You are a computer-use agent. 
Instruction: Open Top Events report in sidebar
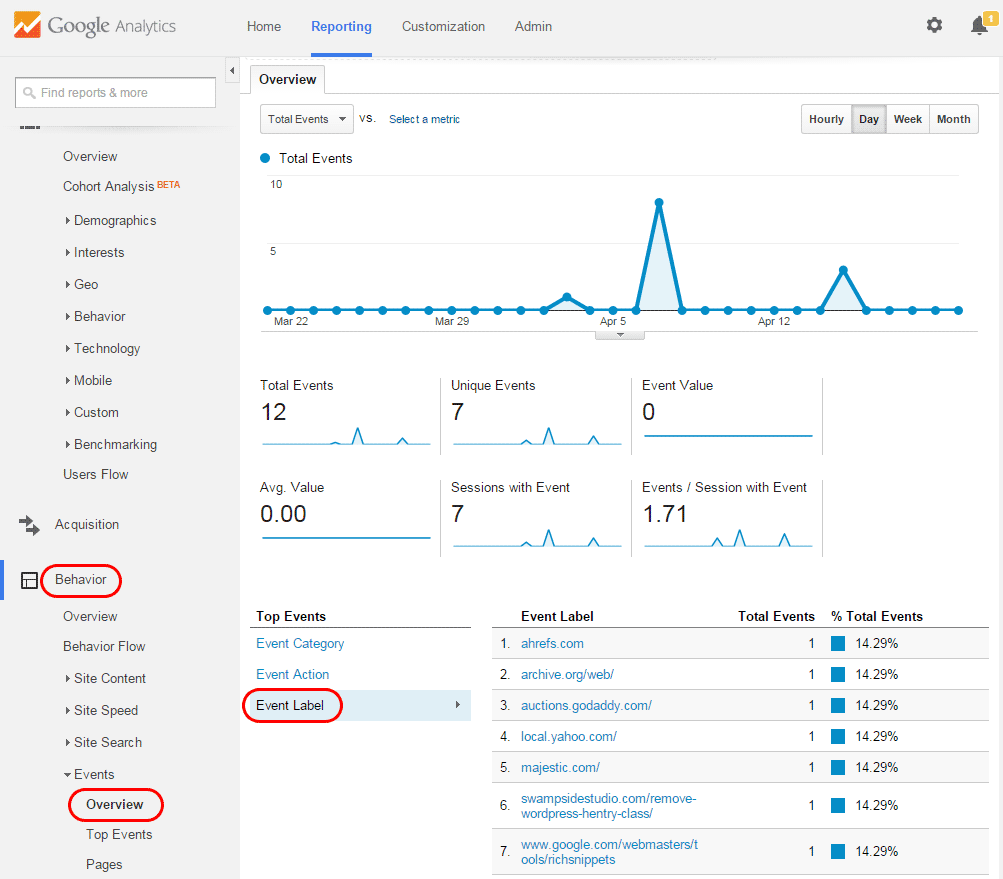[x=119, y=835]
